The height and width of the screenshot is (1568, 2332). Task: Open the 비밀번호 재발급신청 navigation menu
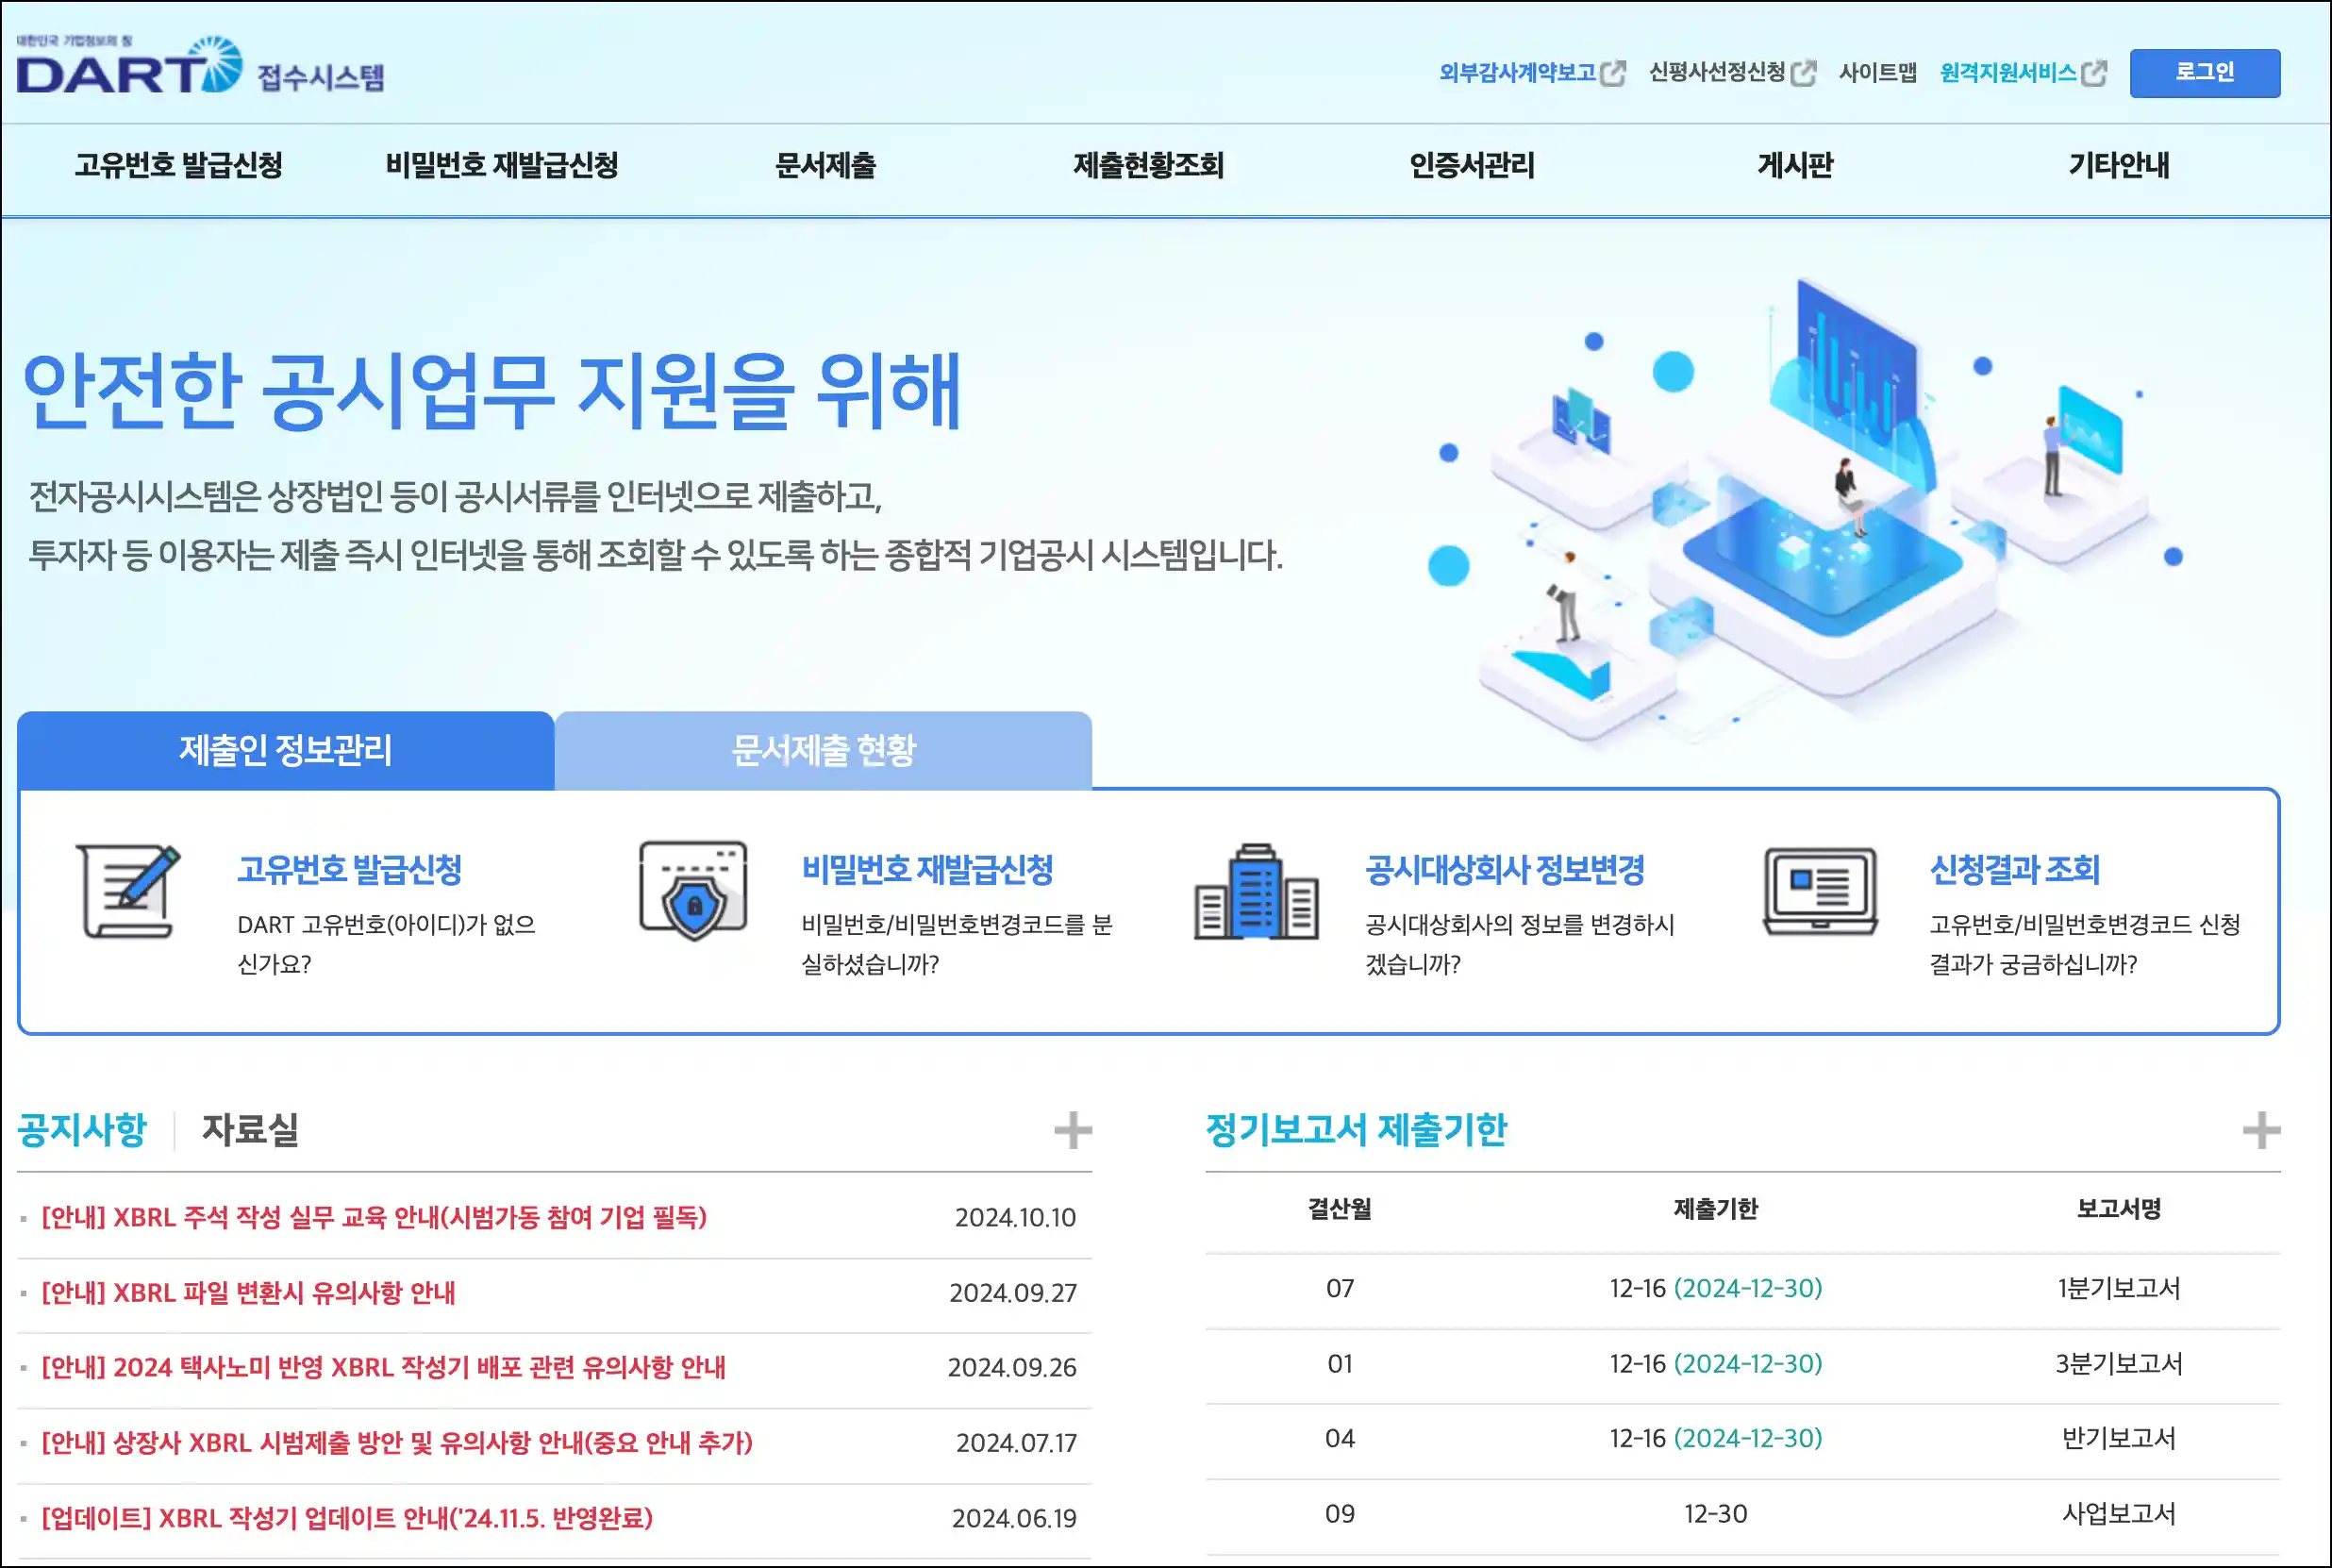502,165
